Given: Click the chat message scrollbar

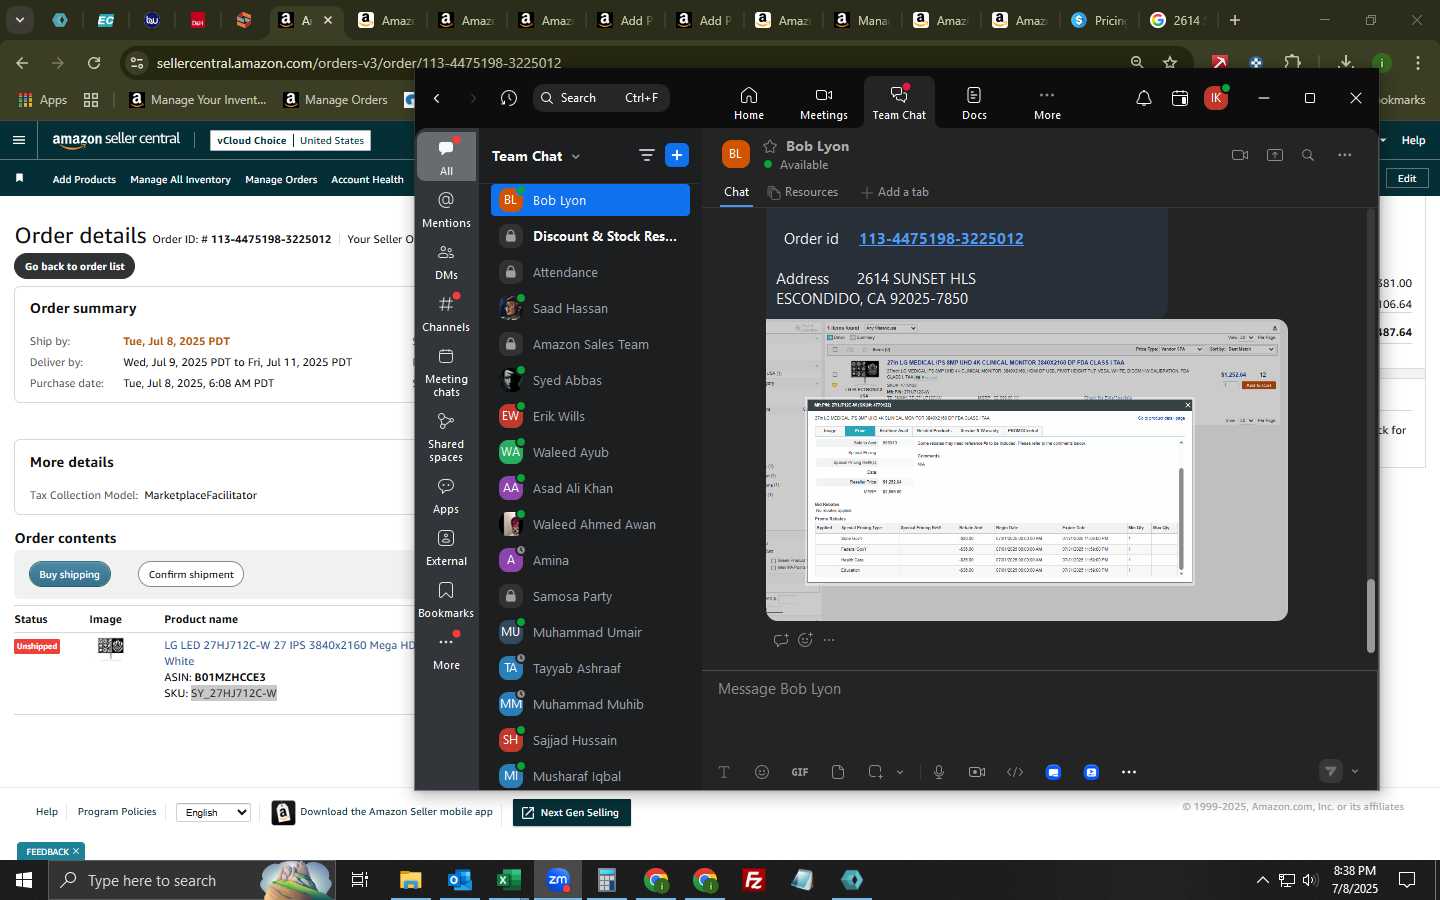Looking at the screenshot, I should click(x=1370, y=616).
